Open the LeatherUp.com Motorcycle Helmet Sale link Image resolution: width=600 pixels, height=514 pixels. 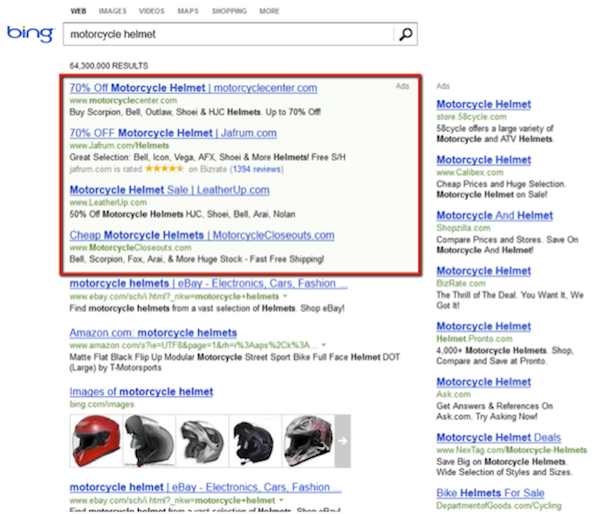click(170, 190)
